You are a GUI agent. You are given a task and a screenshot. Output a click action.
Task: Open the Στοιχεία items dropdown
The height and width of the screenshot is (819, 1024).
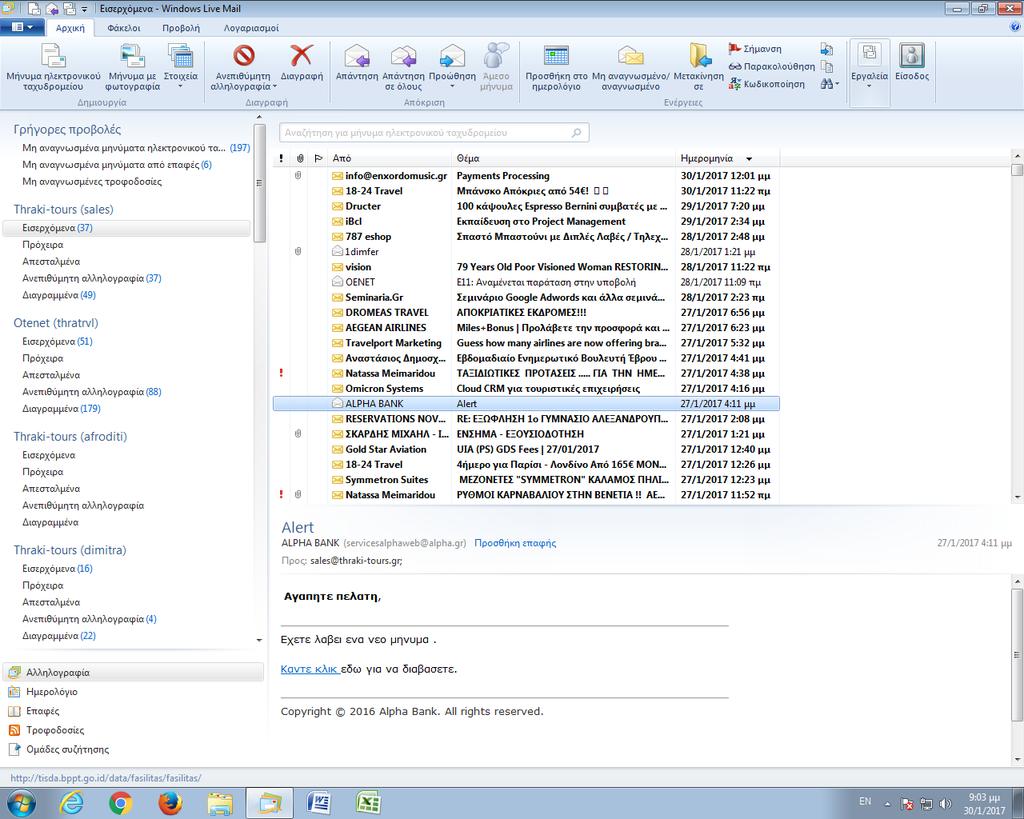point(180,66)
